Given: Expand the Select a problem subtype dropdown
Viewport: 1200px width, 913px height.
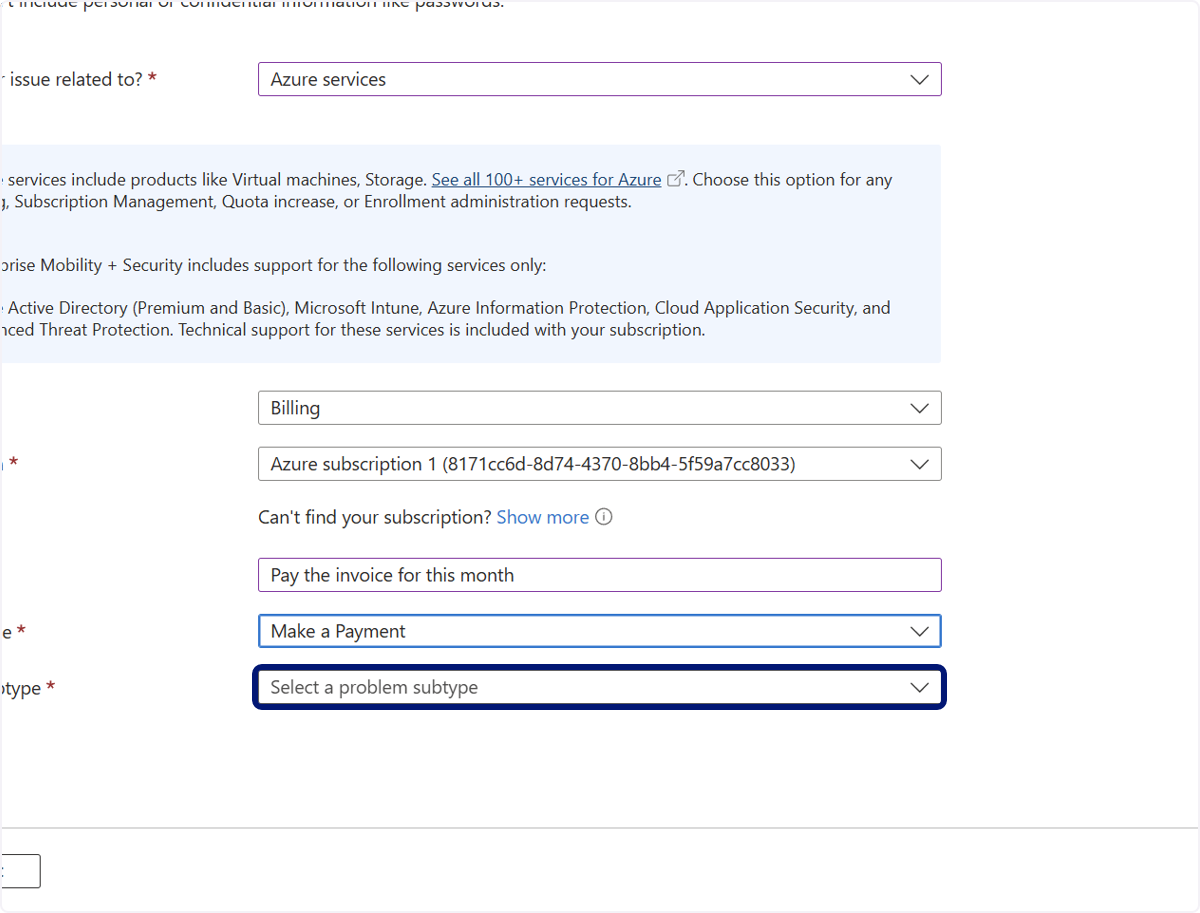Looking at the screenshot, I should pyautogui.click(x=599, y=688).
